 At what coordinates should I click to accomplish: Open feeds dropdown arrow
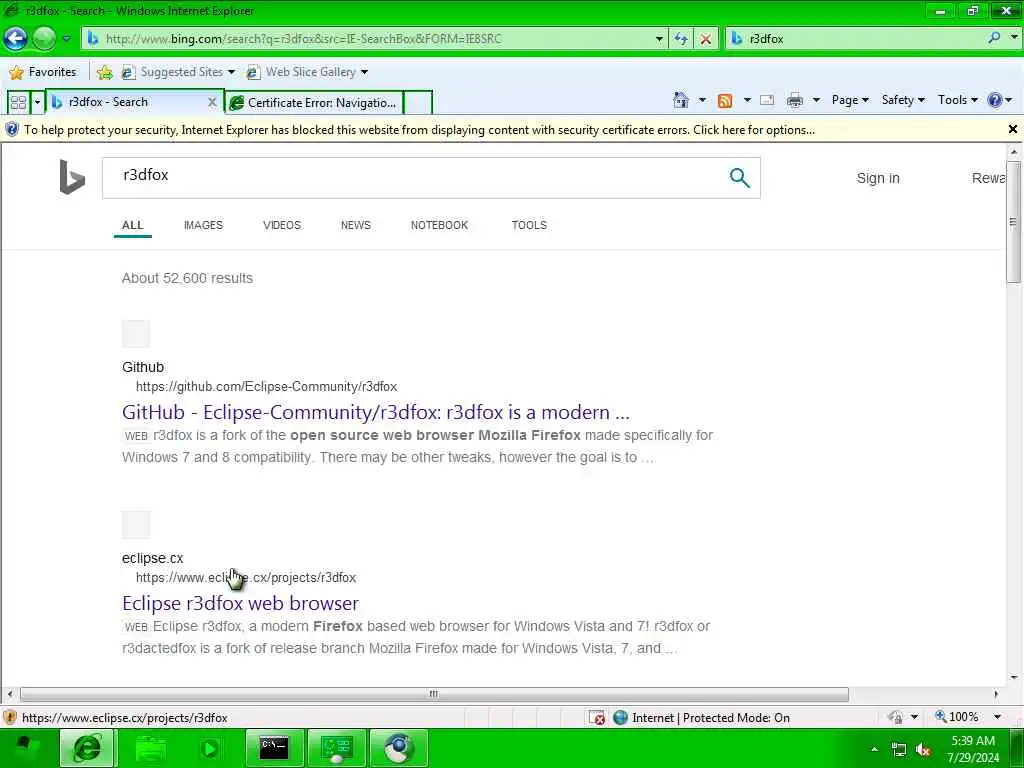click(746, 100)
